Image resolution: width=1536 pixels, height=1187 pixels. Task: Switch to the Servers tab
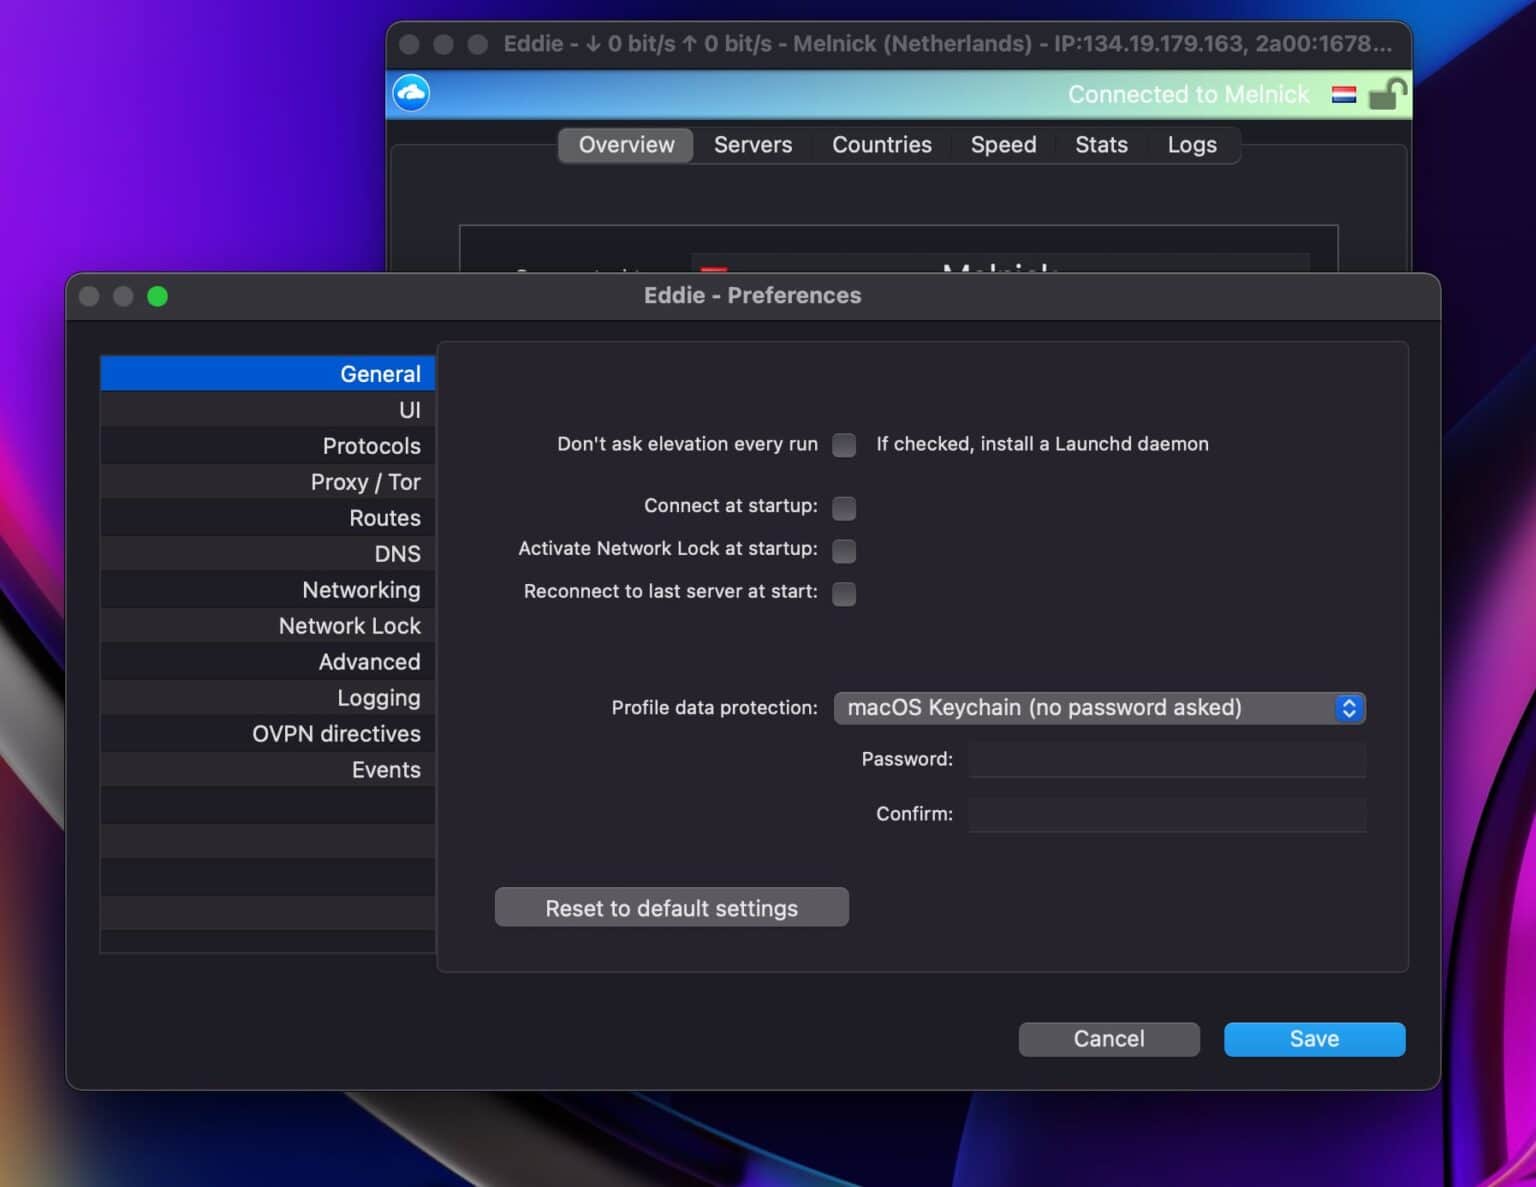(x=752, y=145)
